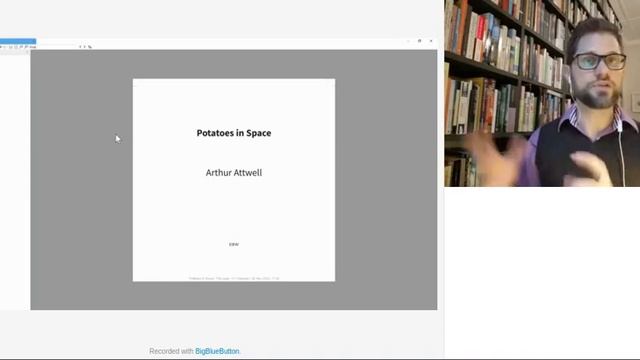Minimize the PDF viewer window
640x360 pixels.
click(408, 41)
